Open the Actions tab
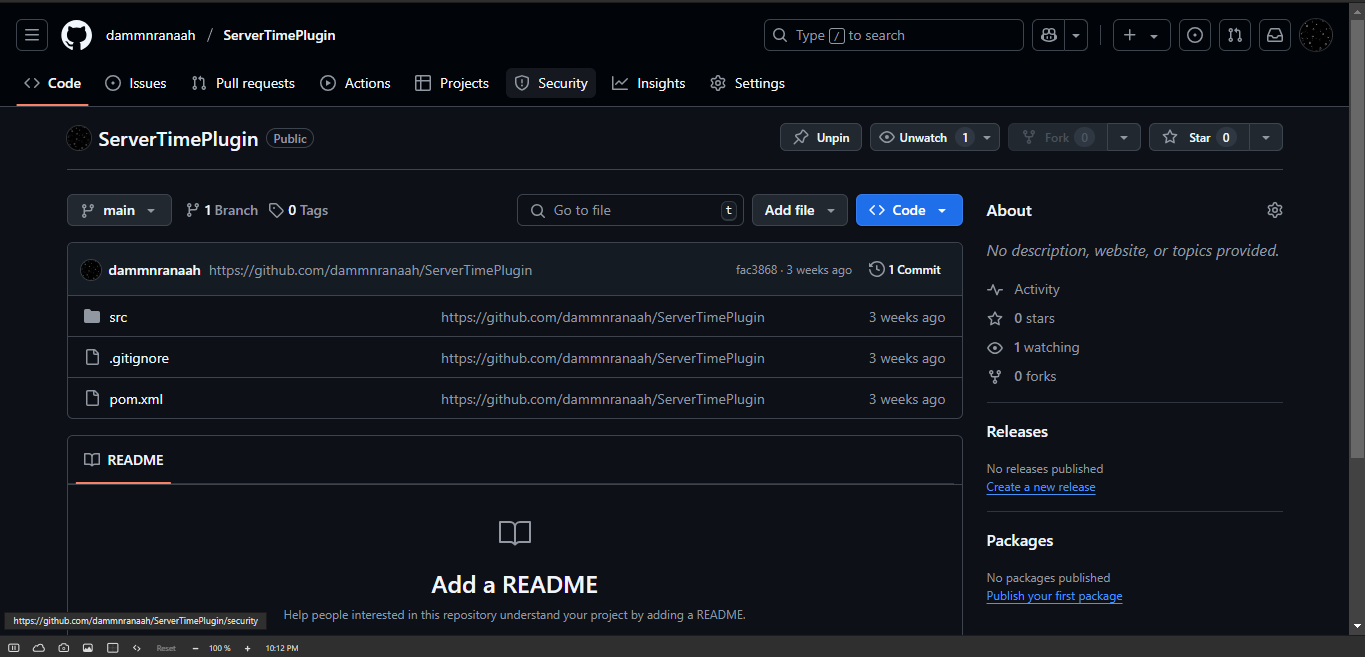1365x657 pixels. tap(355, 83)
